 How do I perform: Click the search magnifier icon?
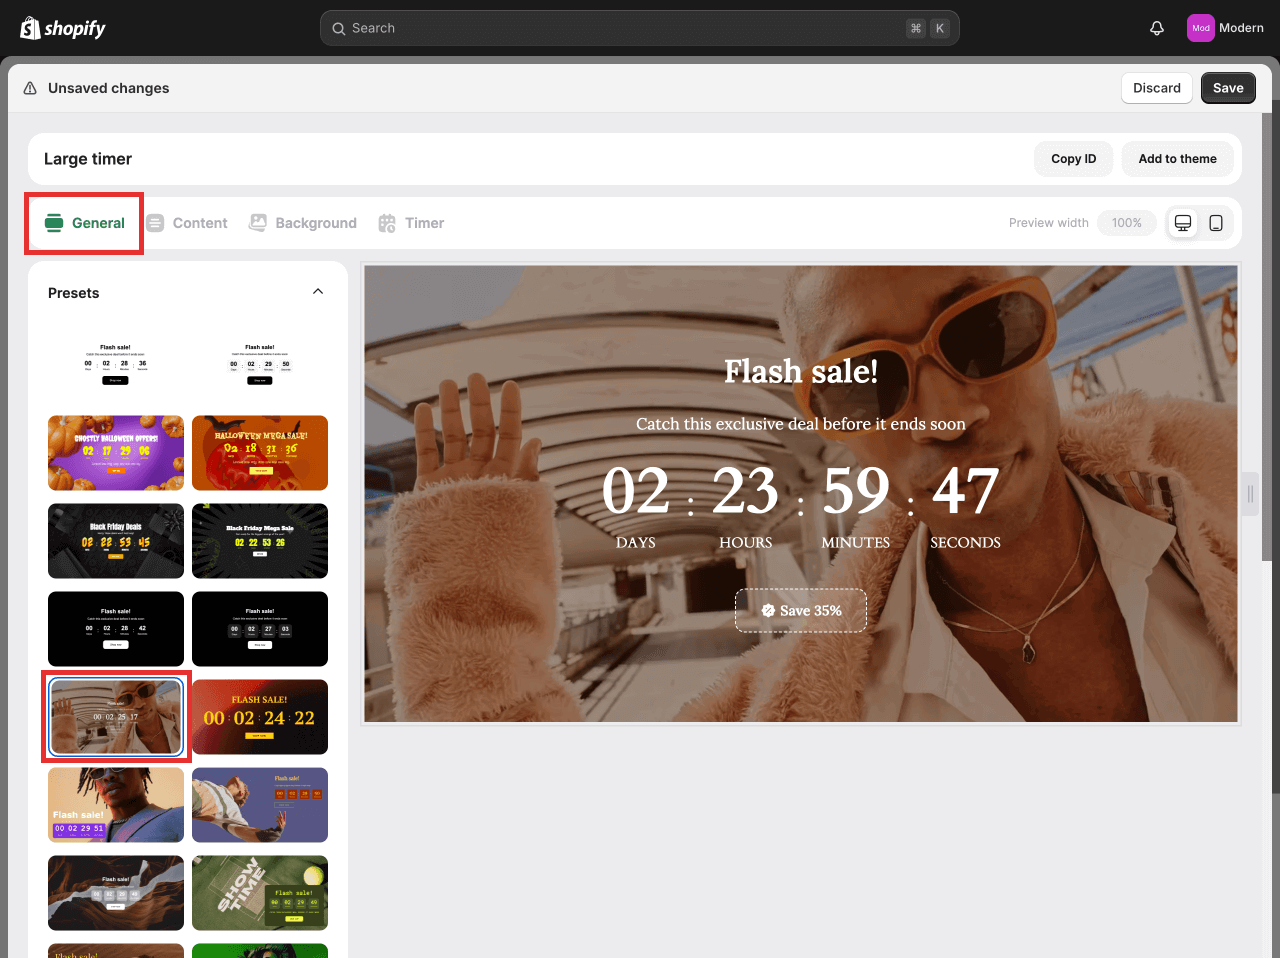340,28
